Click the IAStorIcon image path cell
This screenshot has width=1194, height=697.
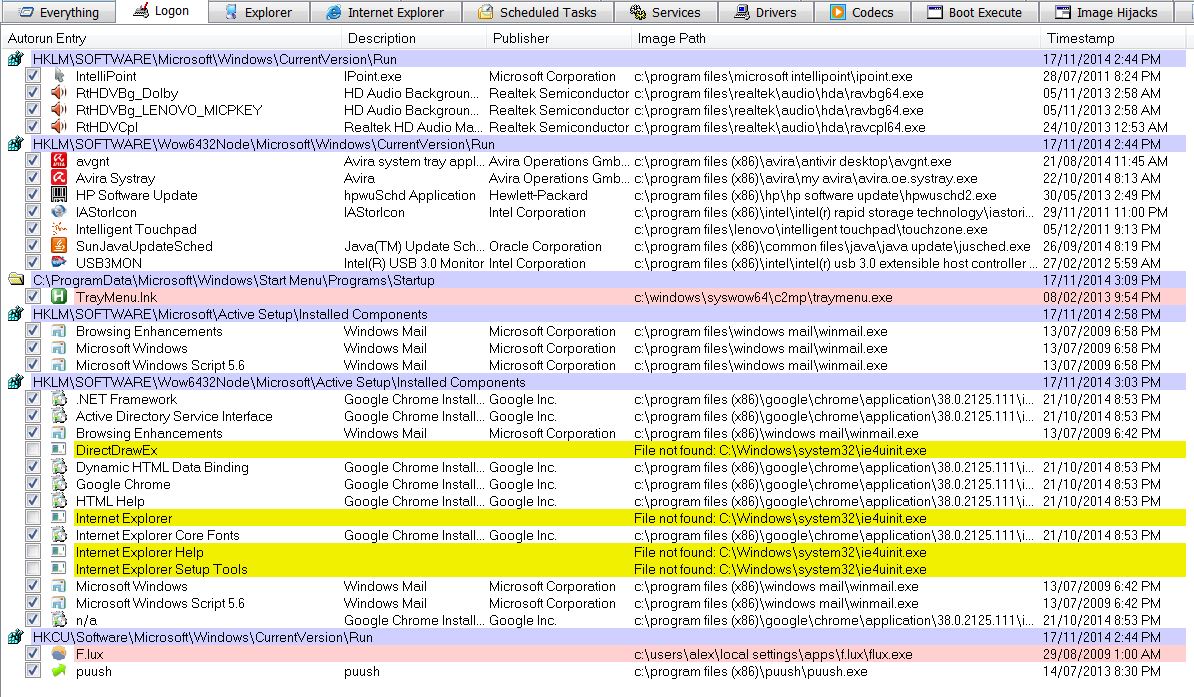click(835, 212)
